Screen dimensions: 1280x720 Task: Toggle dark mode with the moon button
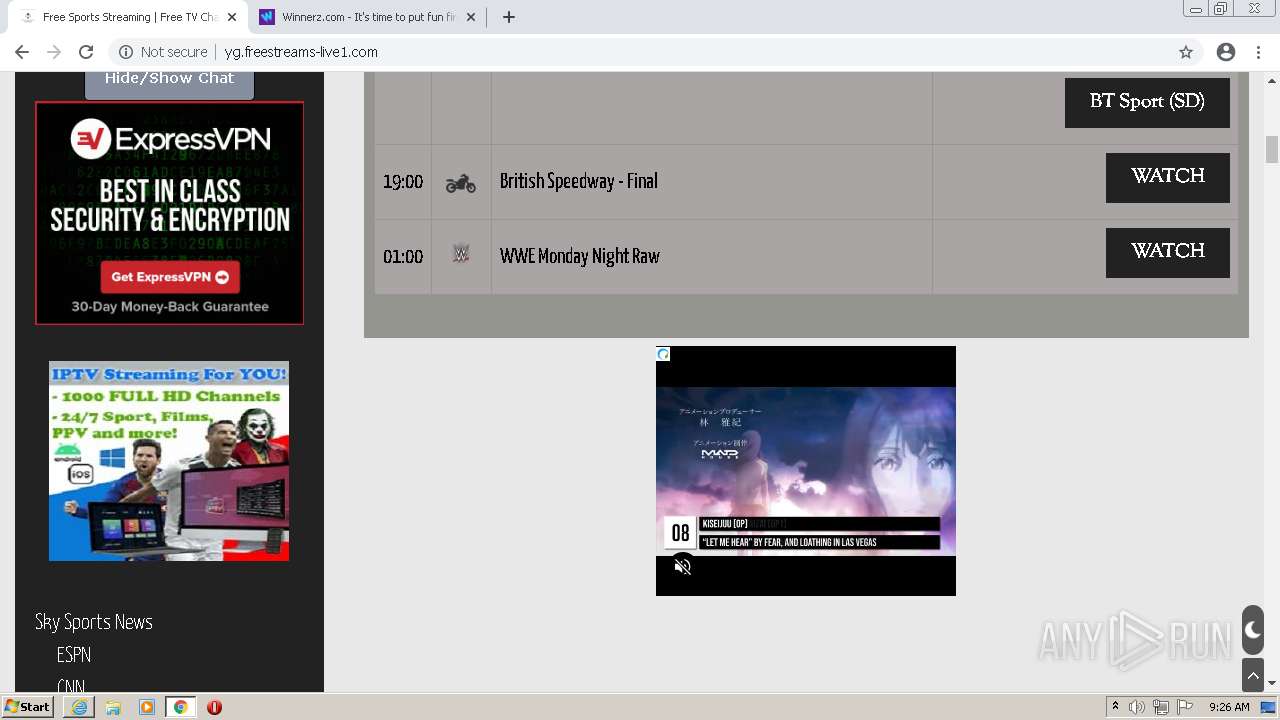pos(1253,630)
